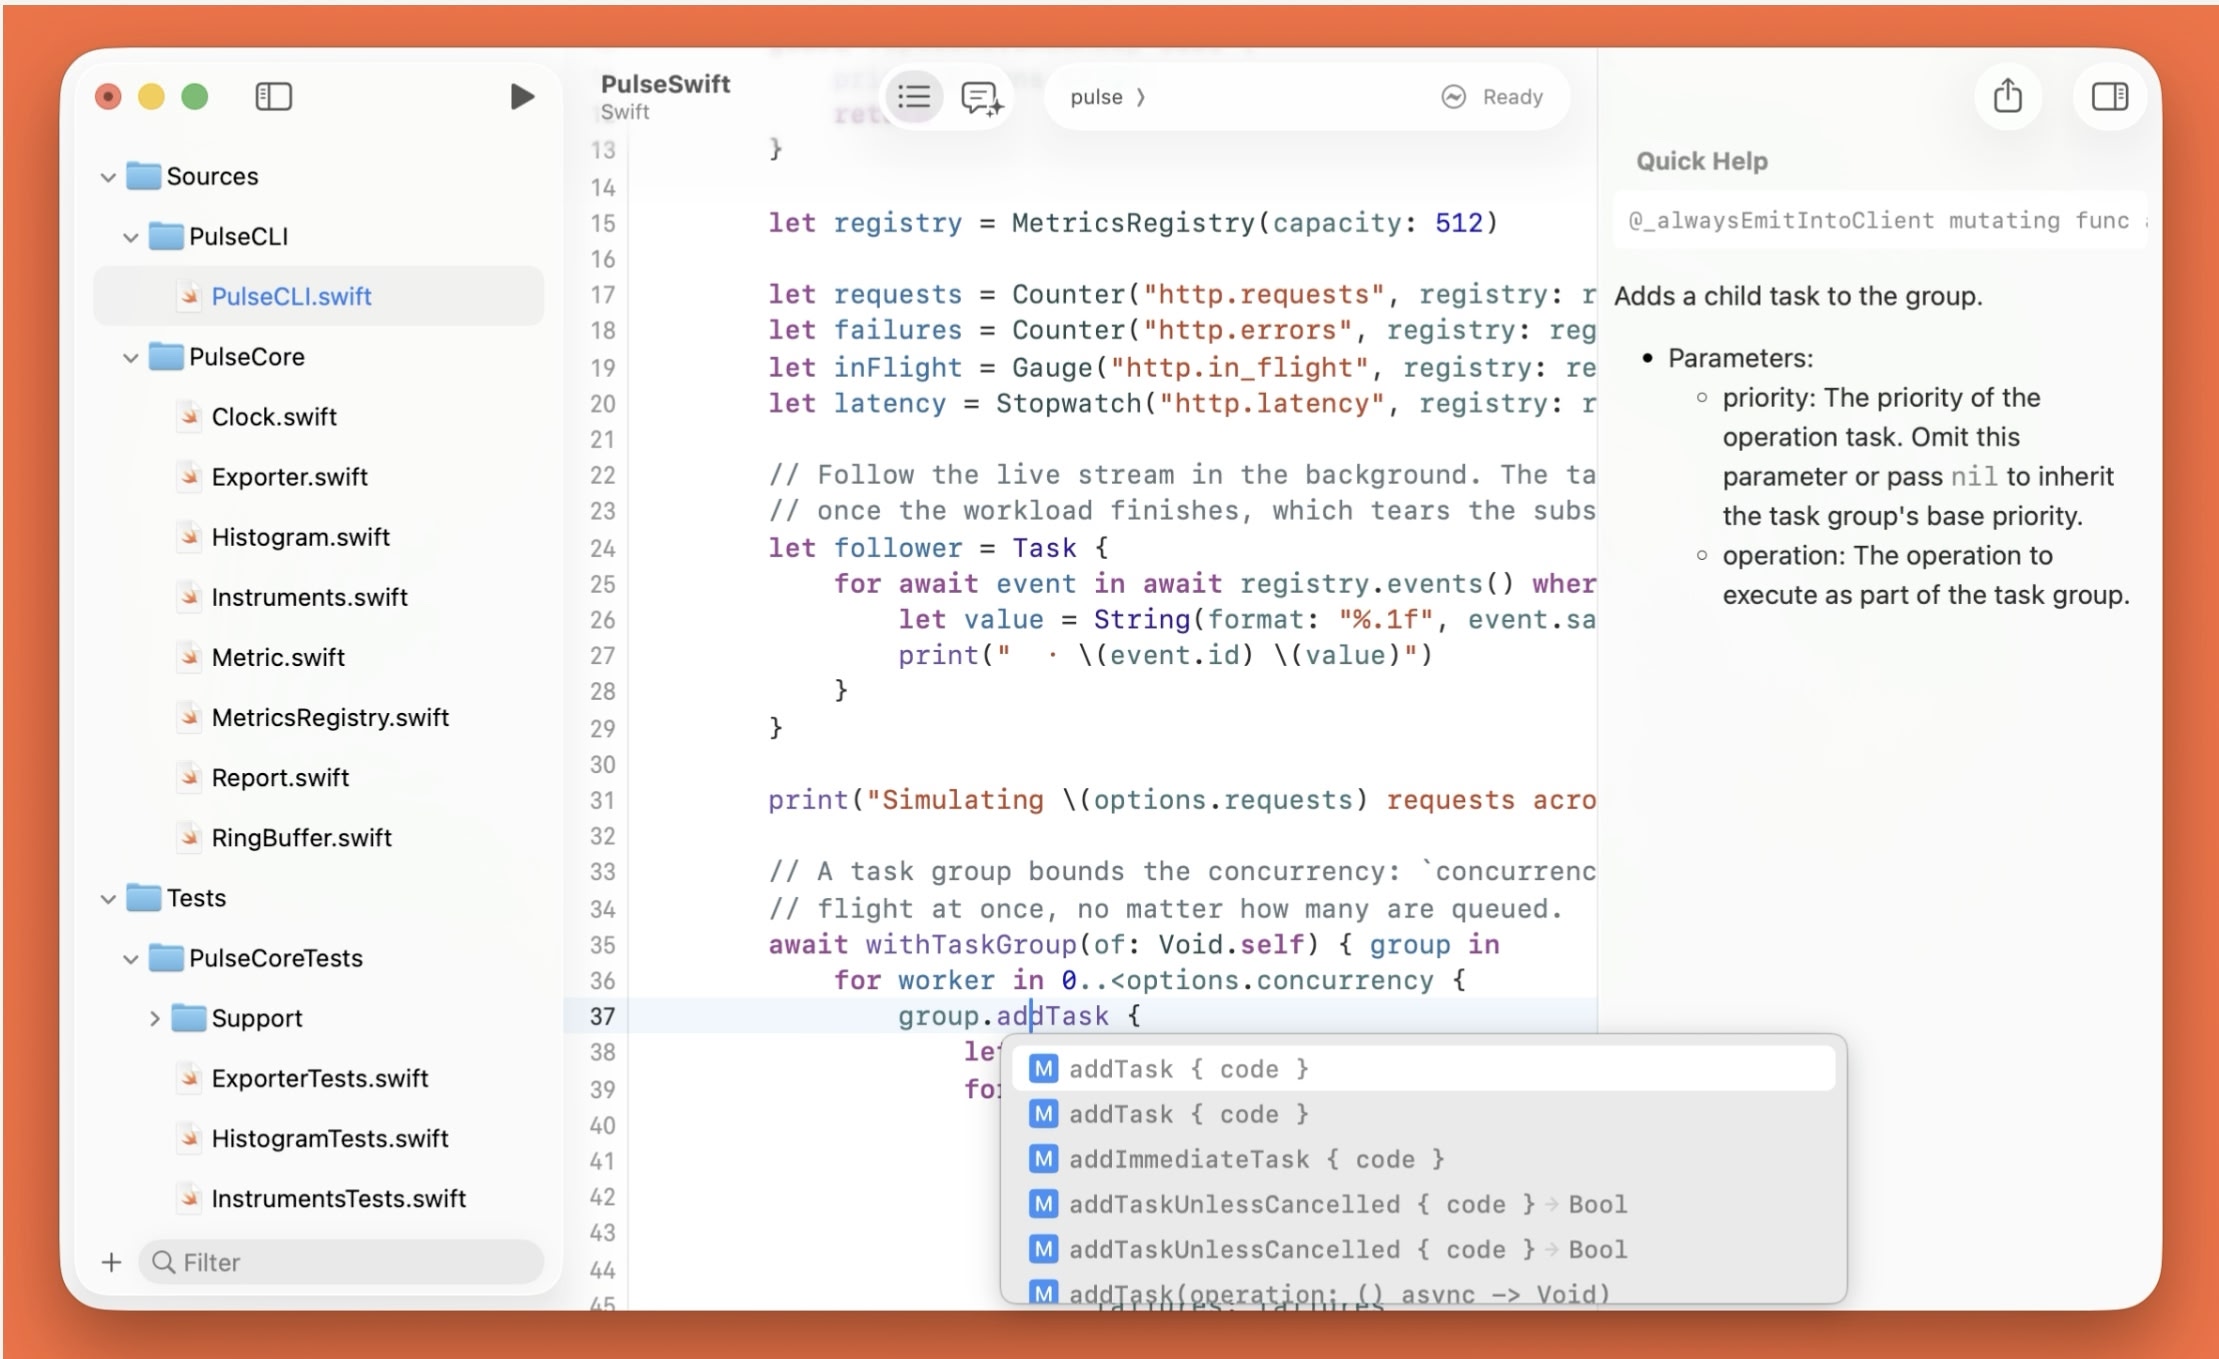This screenshot has height=1359, width=2219.
Task: Click the Quick Help heading
Action: point(1701,161)
